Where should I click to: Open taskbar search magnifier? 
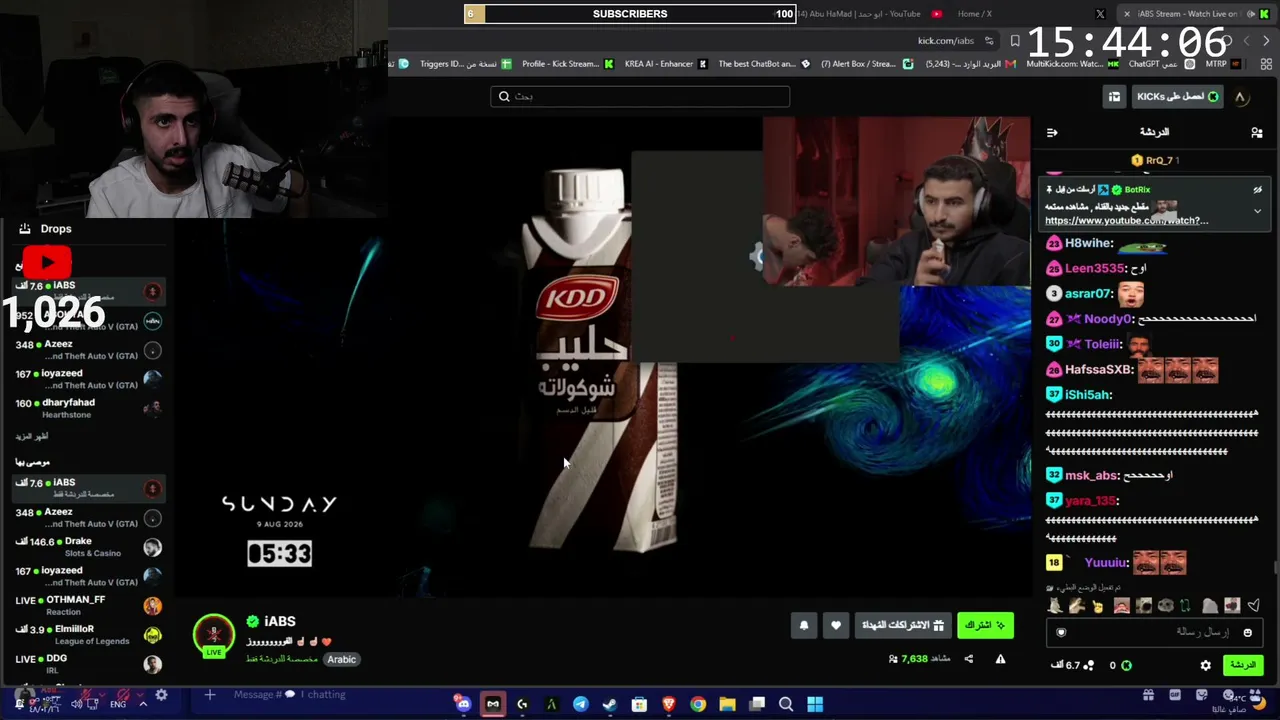click(786, 704)
